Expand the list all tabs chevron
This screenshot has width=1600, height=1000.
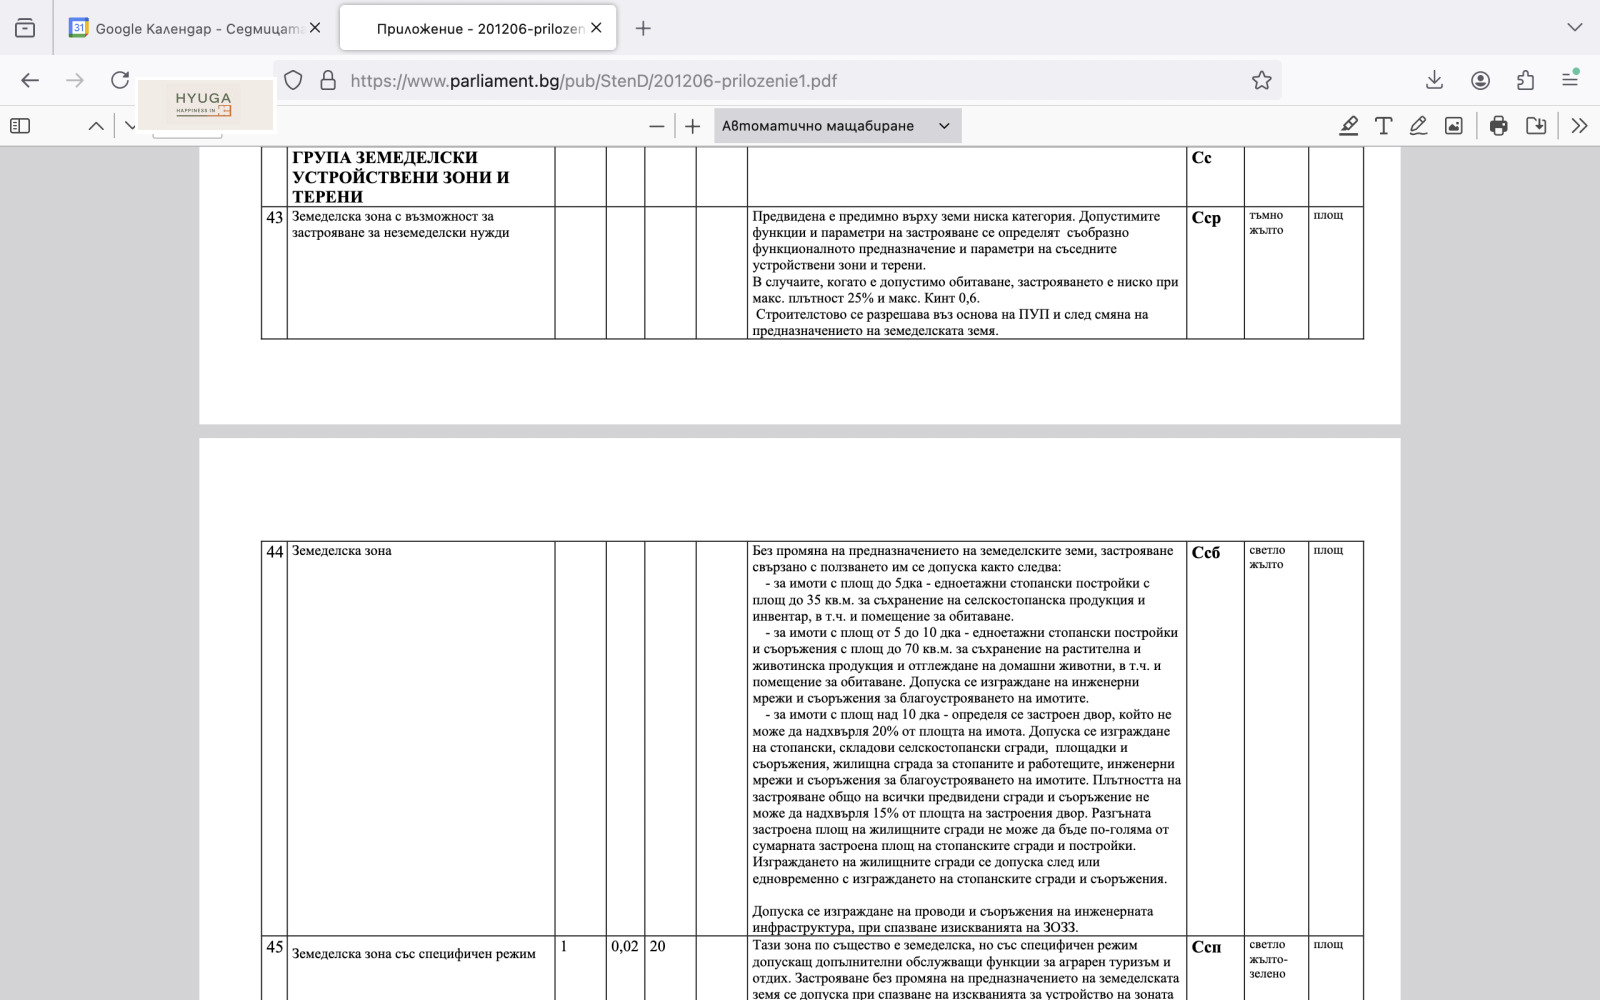point(1574,28)
